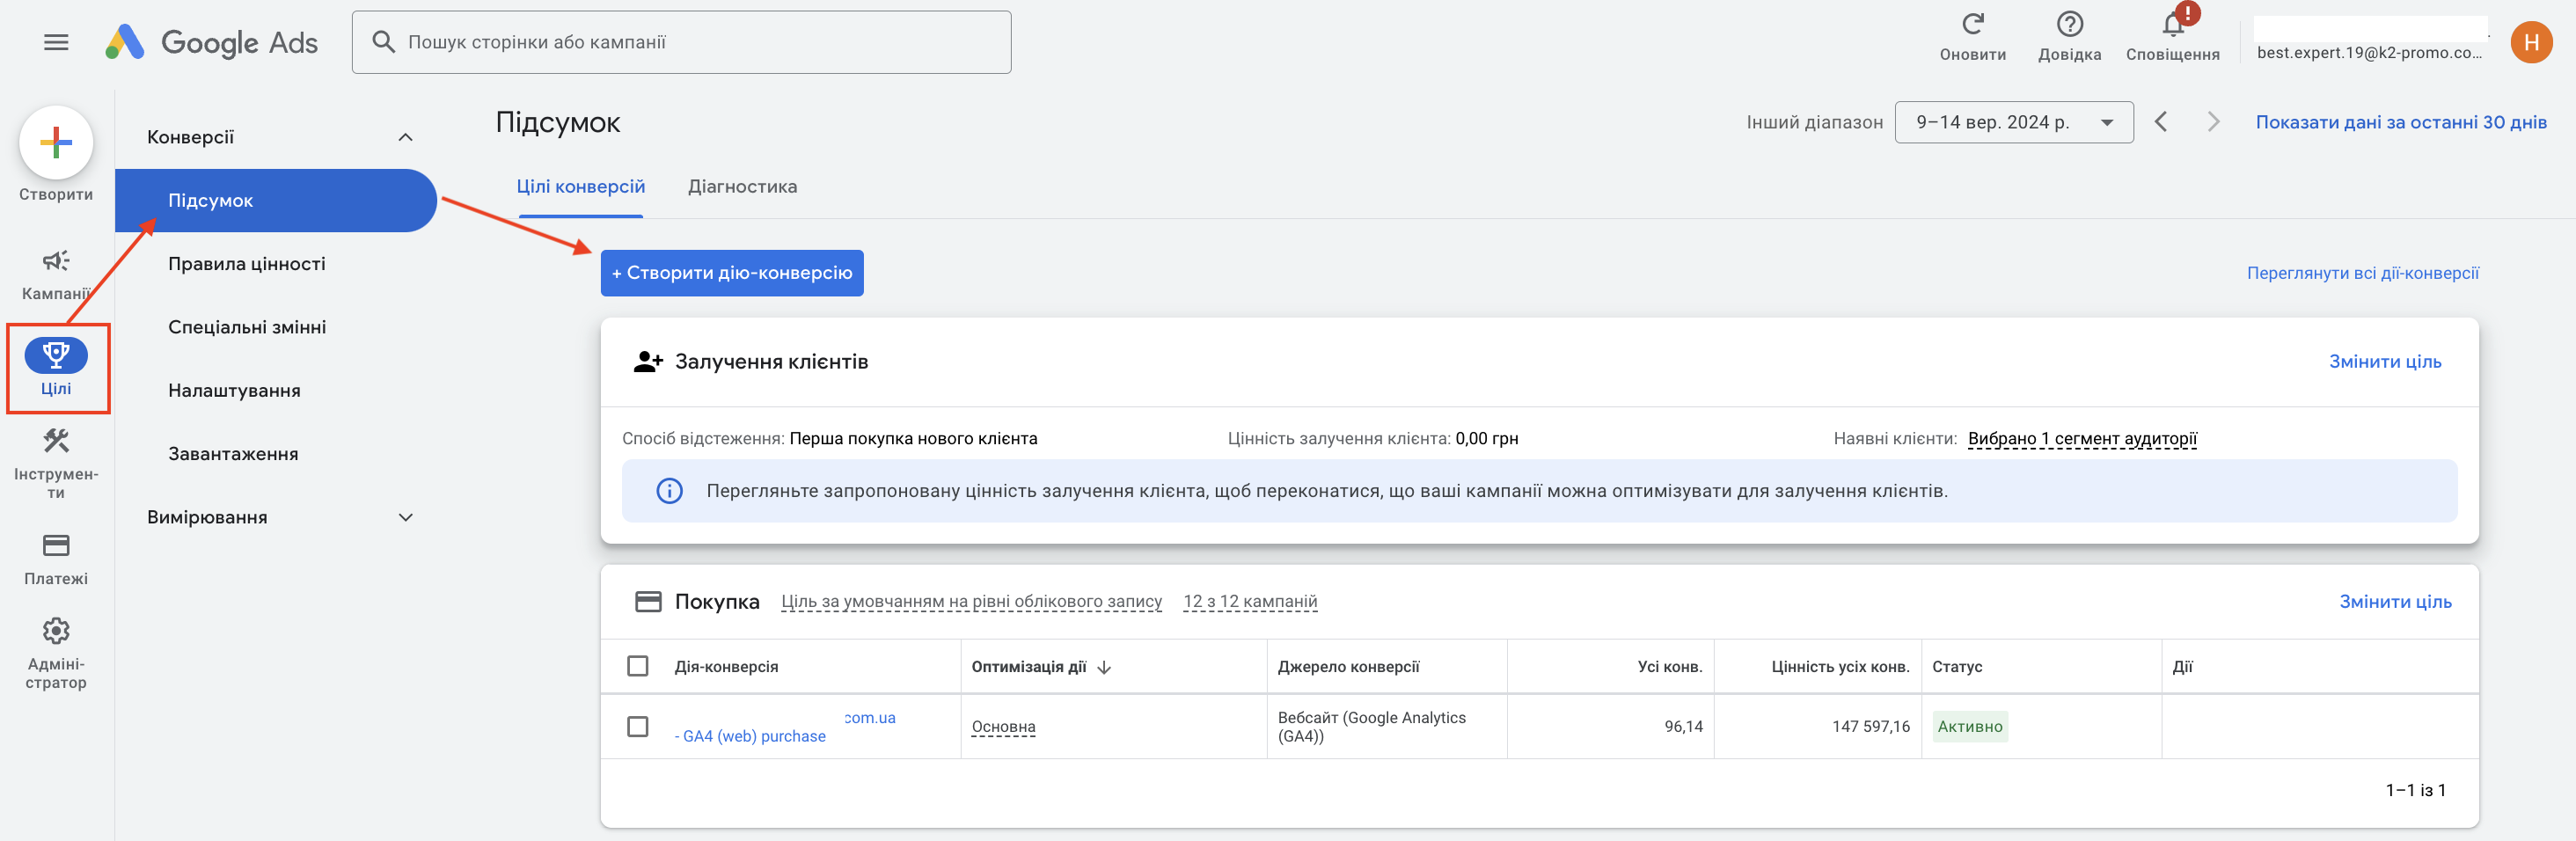The width and height of the screenshot is (2576, 841).
Task: Sort by Оптимізація дії arrow
Action: [1104, 667]
